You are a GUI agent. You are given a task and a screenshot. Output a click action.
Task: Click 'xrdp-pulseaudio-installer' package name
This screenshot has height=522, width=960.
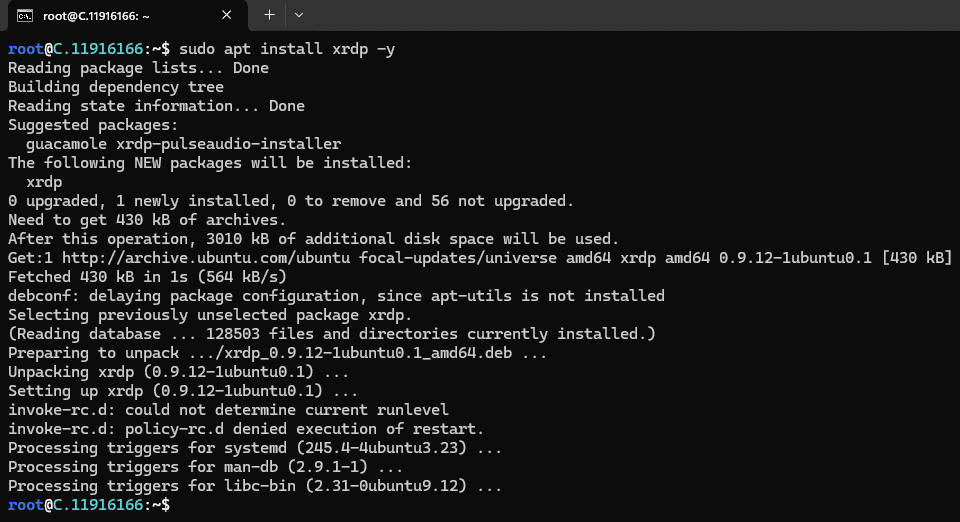click(x=228, y=144)
